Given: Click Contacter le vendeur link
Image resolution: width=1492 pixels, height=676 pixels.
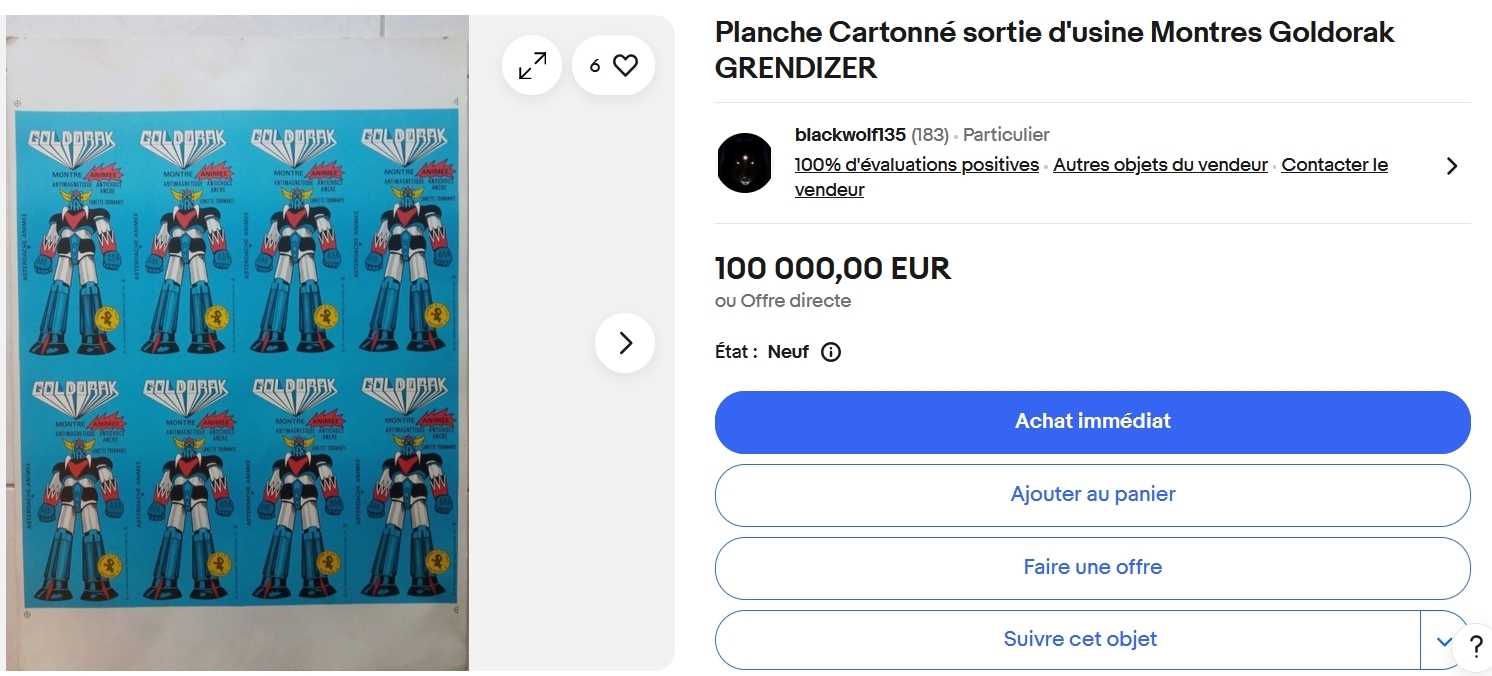Looking at the screenshot, I should point(1334,165).
